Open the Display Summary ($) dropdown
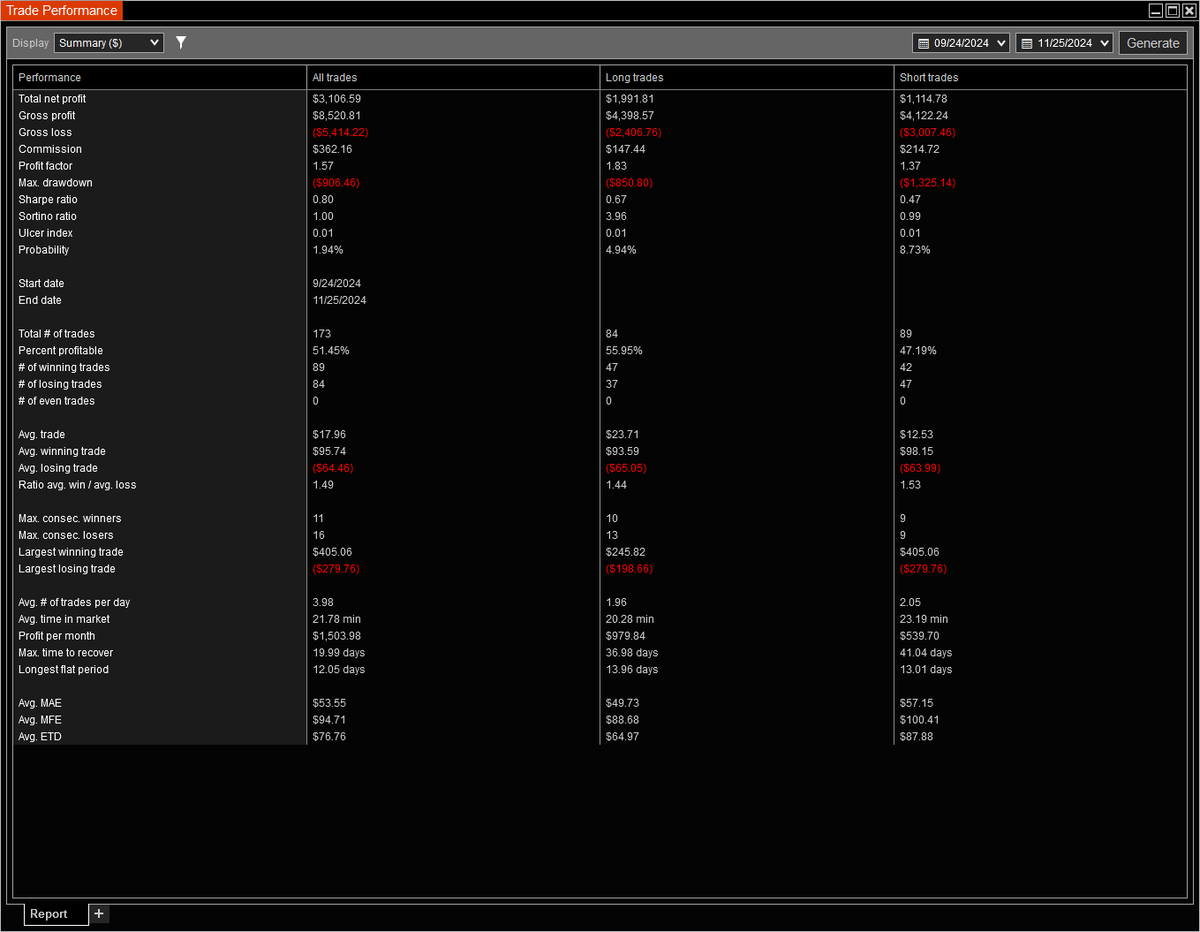Viewport: 1200px width, 932px height. (x=109, y=43)
